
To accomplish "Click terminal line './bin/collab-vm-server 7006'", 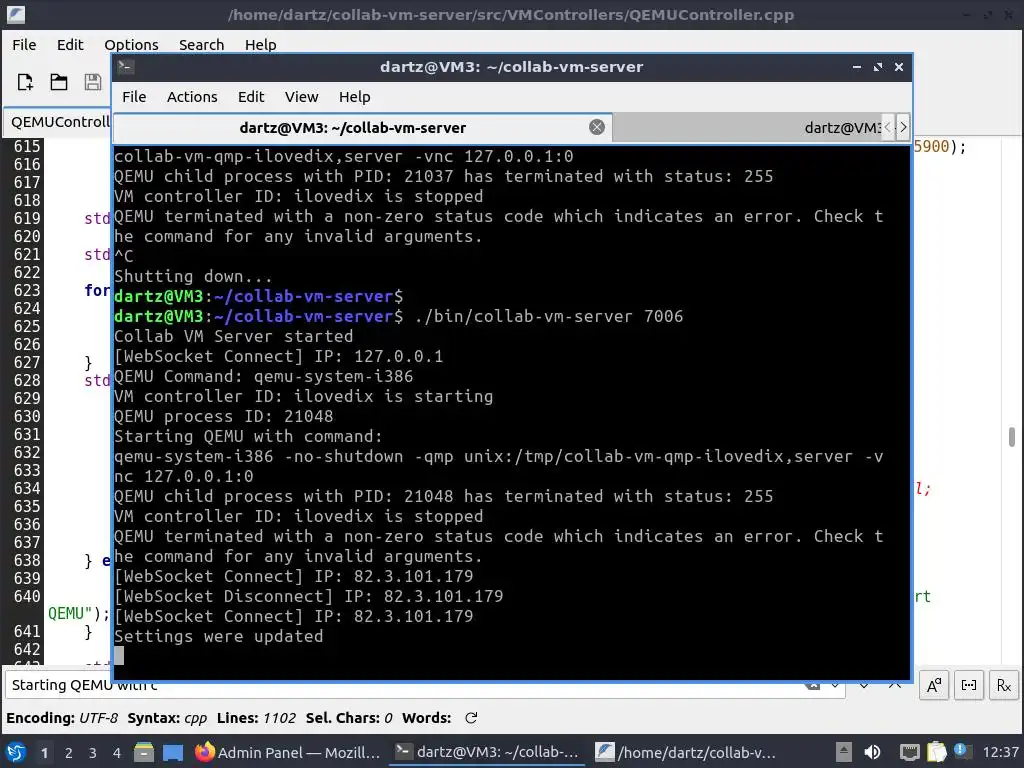I will pyautogui.click(x=549, y=316).
